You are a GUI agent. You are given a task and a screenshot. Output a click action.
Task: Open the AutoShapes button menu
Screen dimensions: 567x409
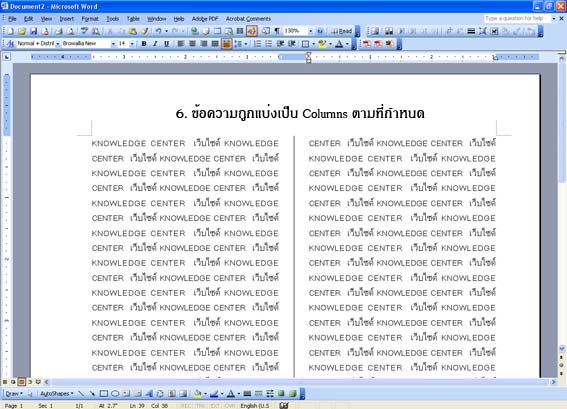(56, 393)
